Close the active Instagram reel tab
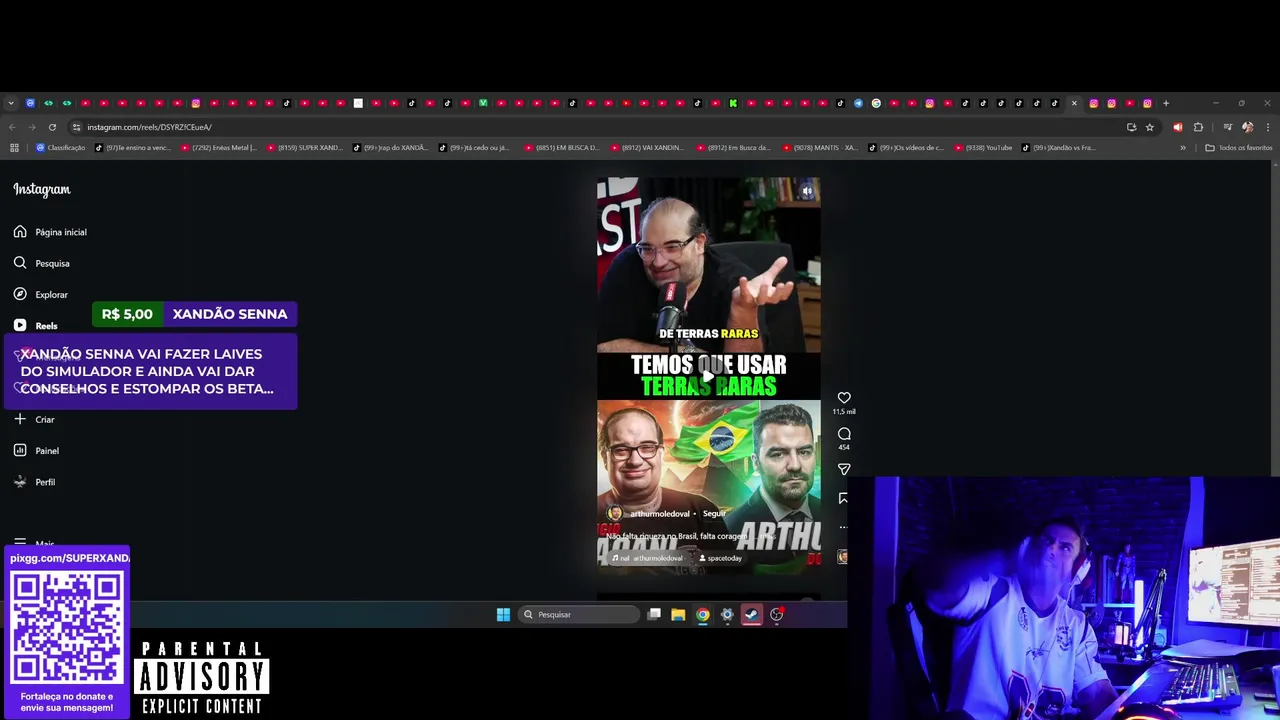Image resolution: width=1280 pixels, height=720 pixels. coord(1074,103)
